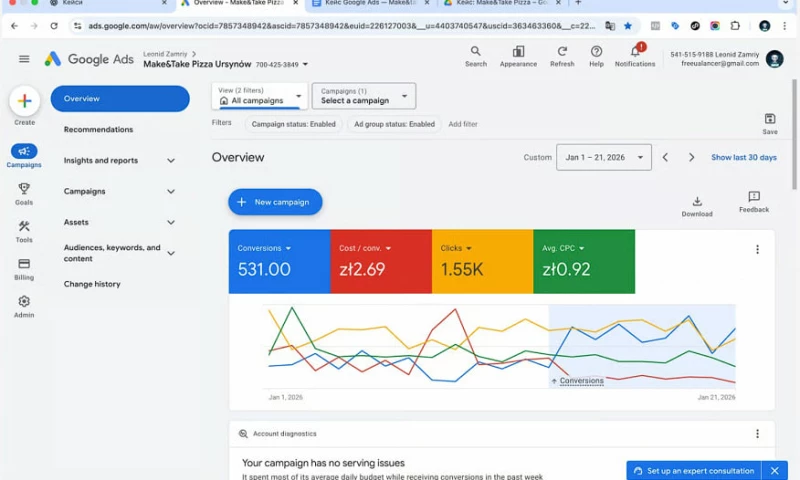Download the overview report
The width and height of the screenshot is (800, 480).
point(697,202)
